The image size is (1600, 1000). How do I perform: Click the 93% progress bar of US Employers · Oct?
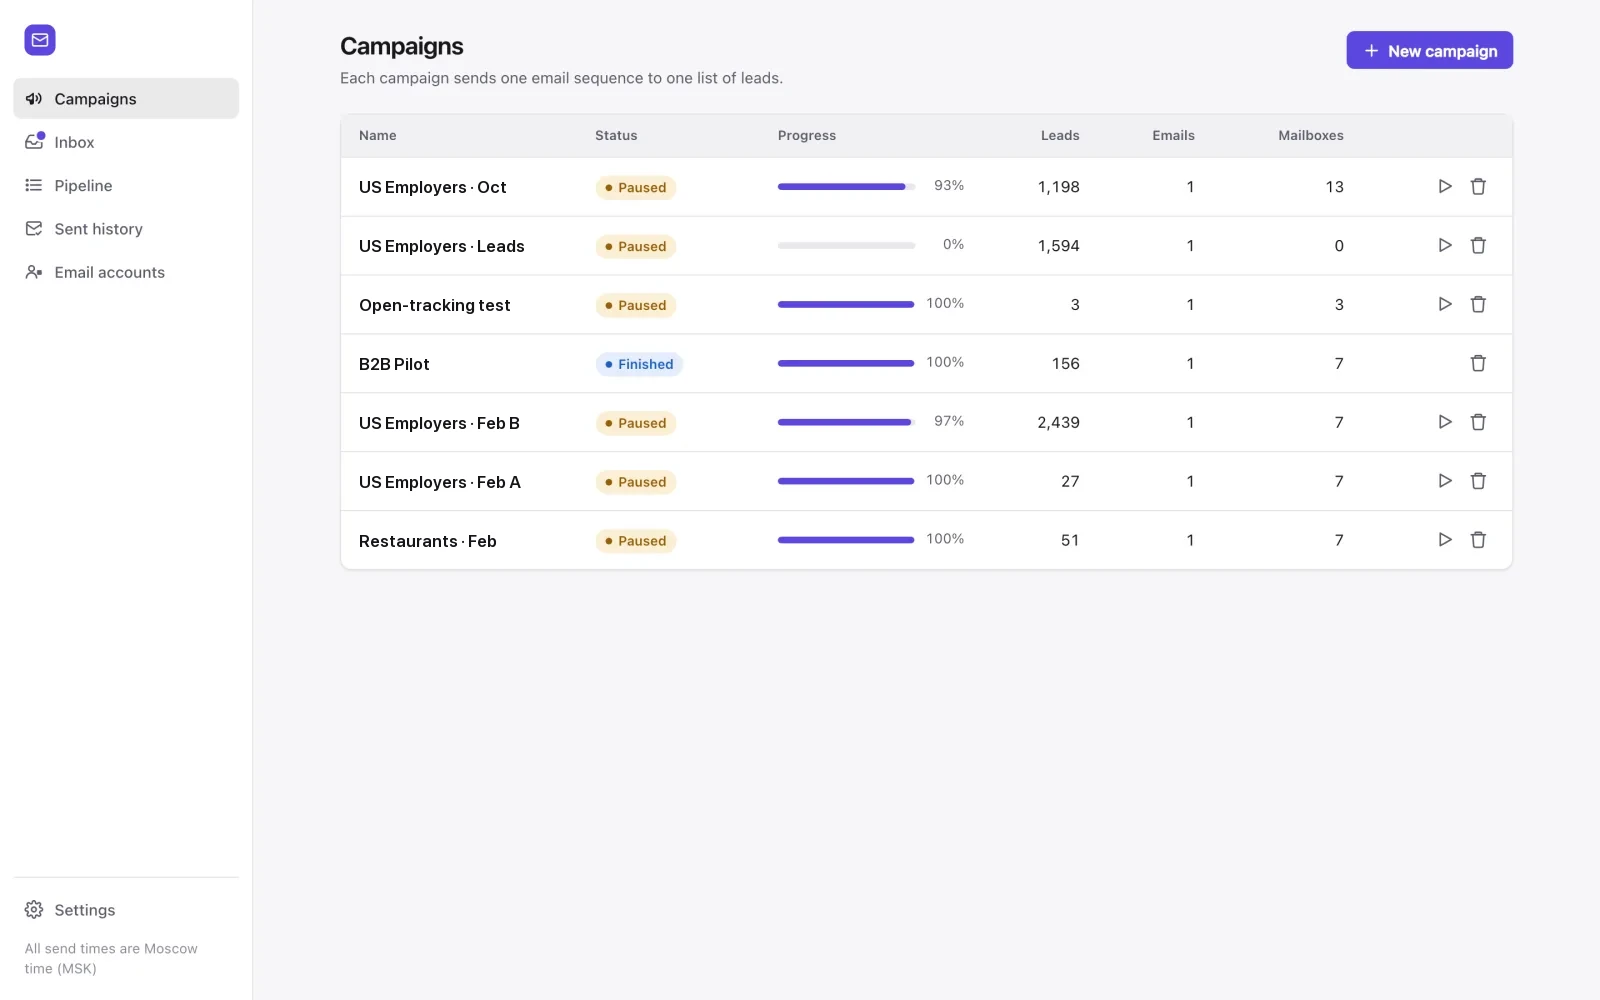point(846,186)
